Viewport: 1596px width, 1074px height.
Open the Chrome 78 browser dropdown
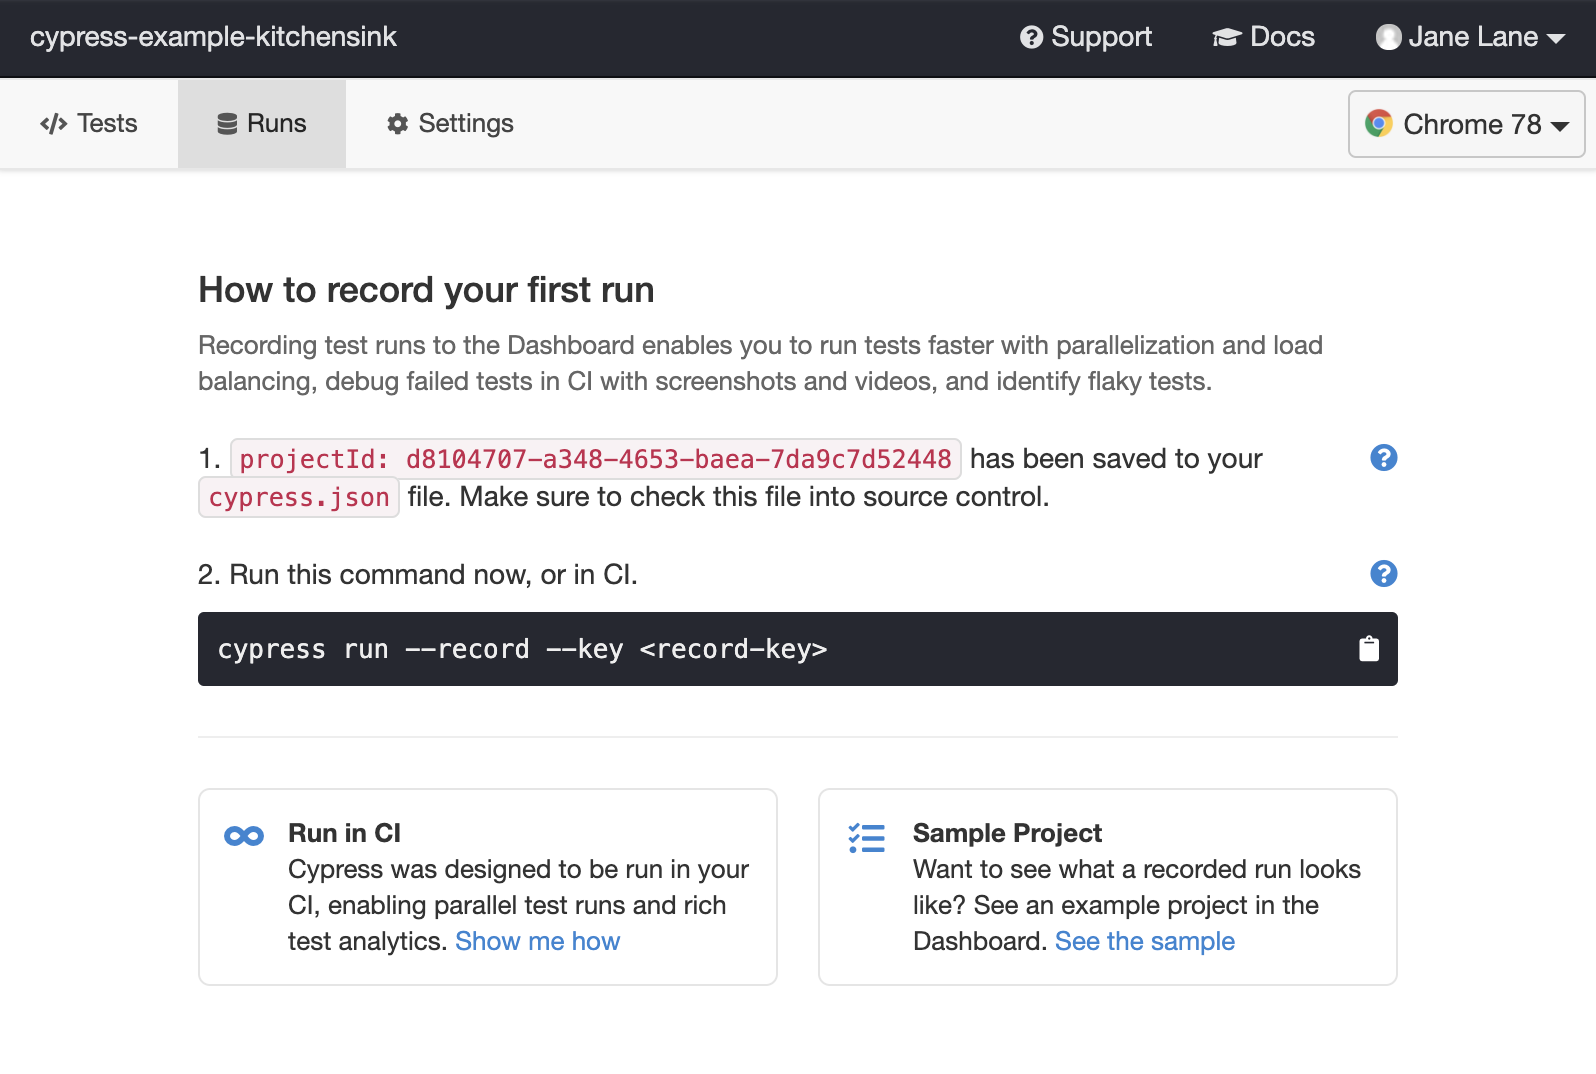1467,124
